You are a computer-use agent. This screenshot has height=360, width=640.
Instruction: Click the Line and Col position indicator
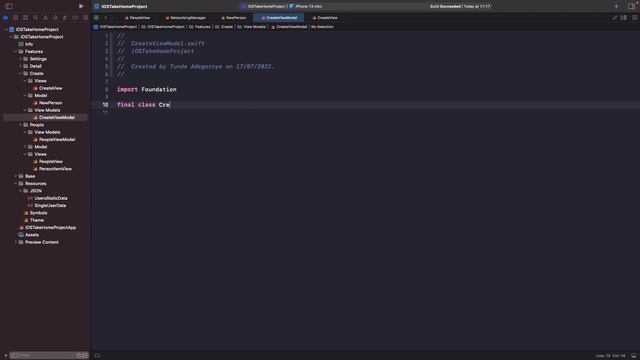611,356
